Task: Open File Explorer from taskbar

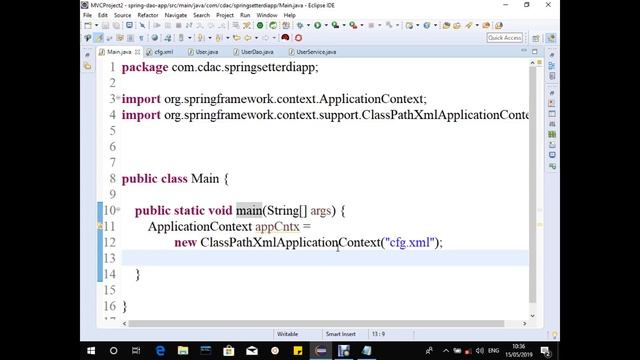Action: (x=183, y=351)
